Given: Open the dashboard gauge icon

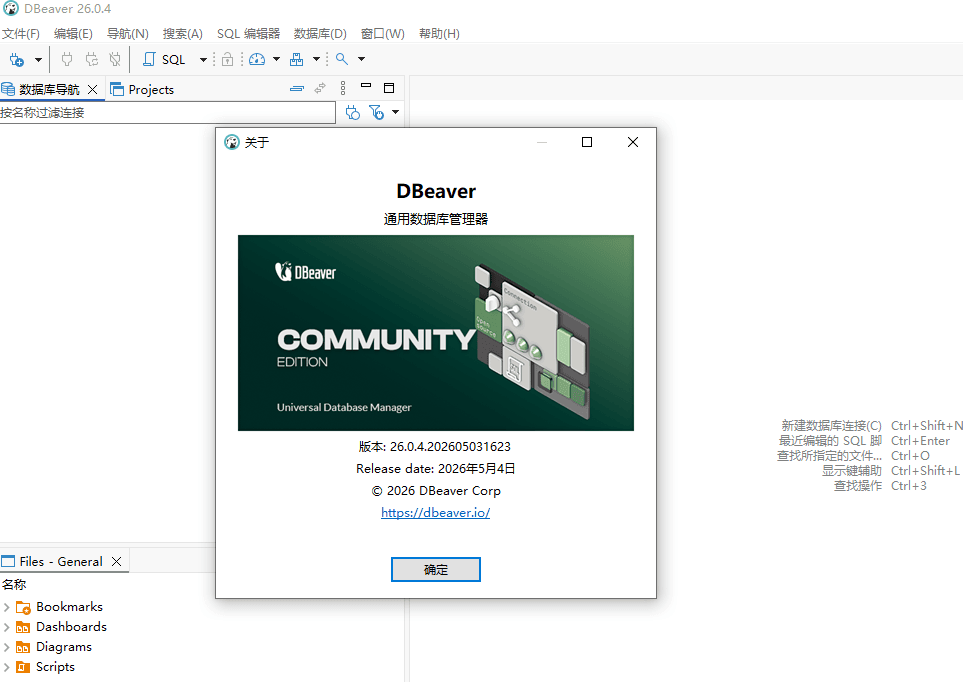Looking at the screenshot, I should [x=257, y=60].
